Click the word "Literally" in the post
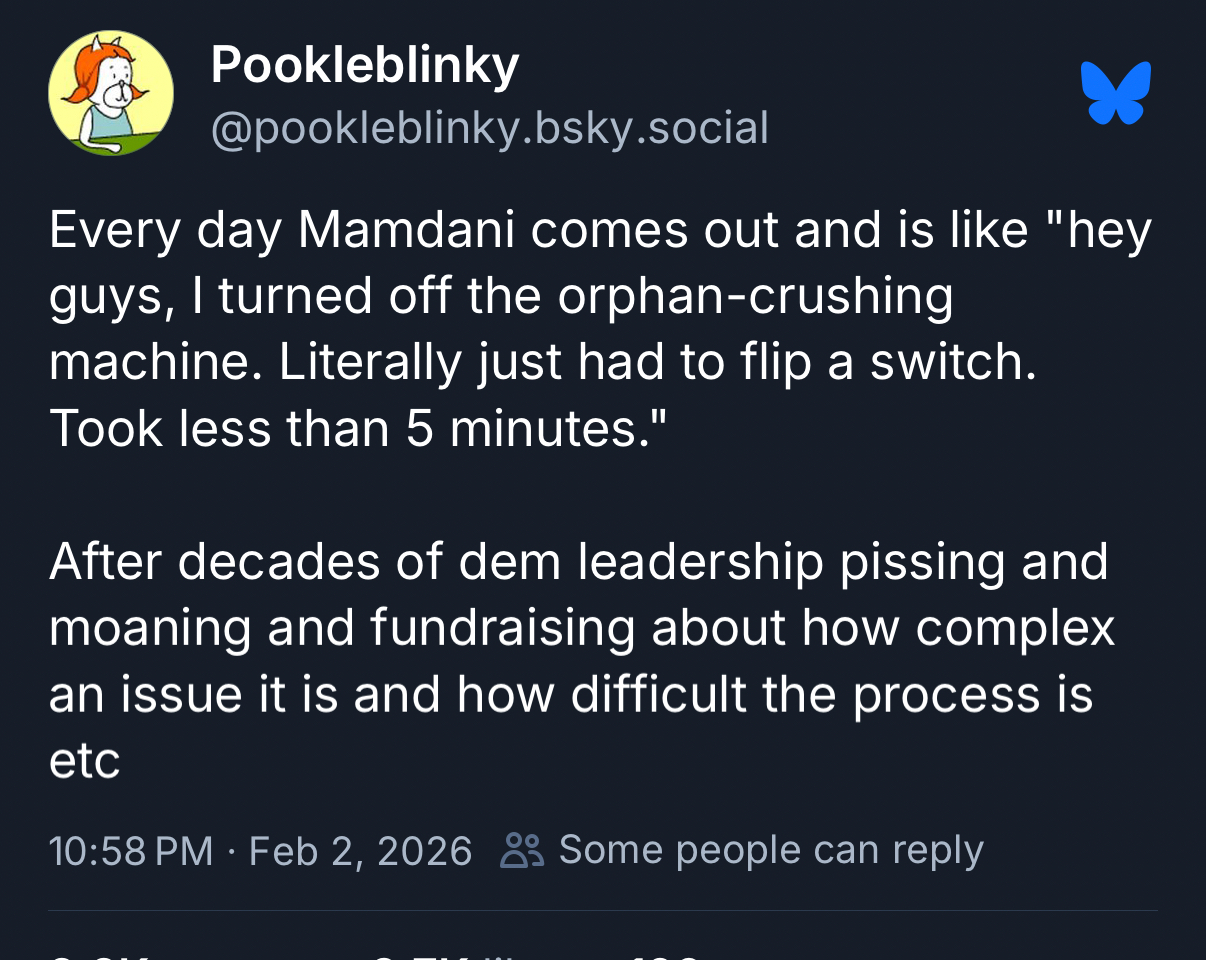This screenshot has width=1206, height=960. coord(369,363)
